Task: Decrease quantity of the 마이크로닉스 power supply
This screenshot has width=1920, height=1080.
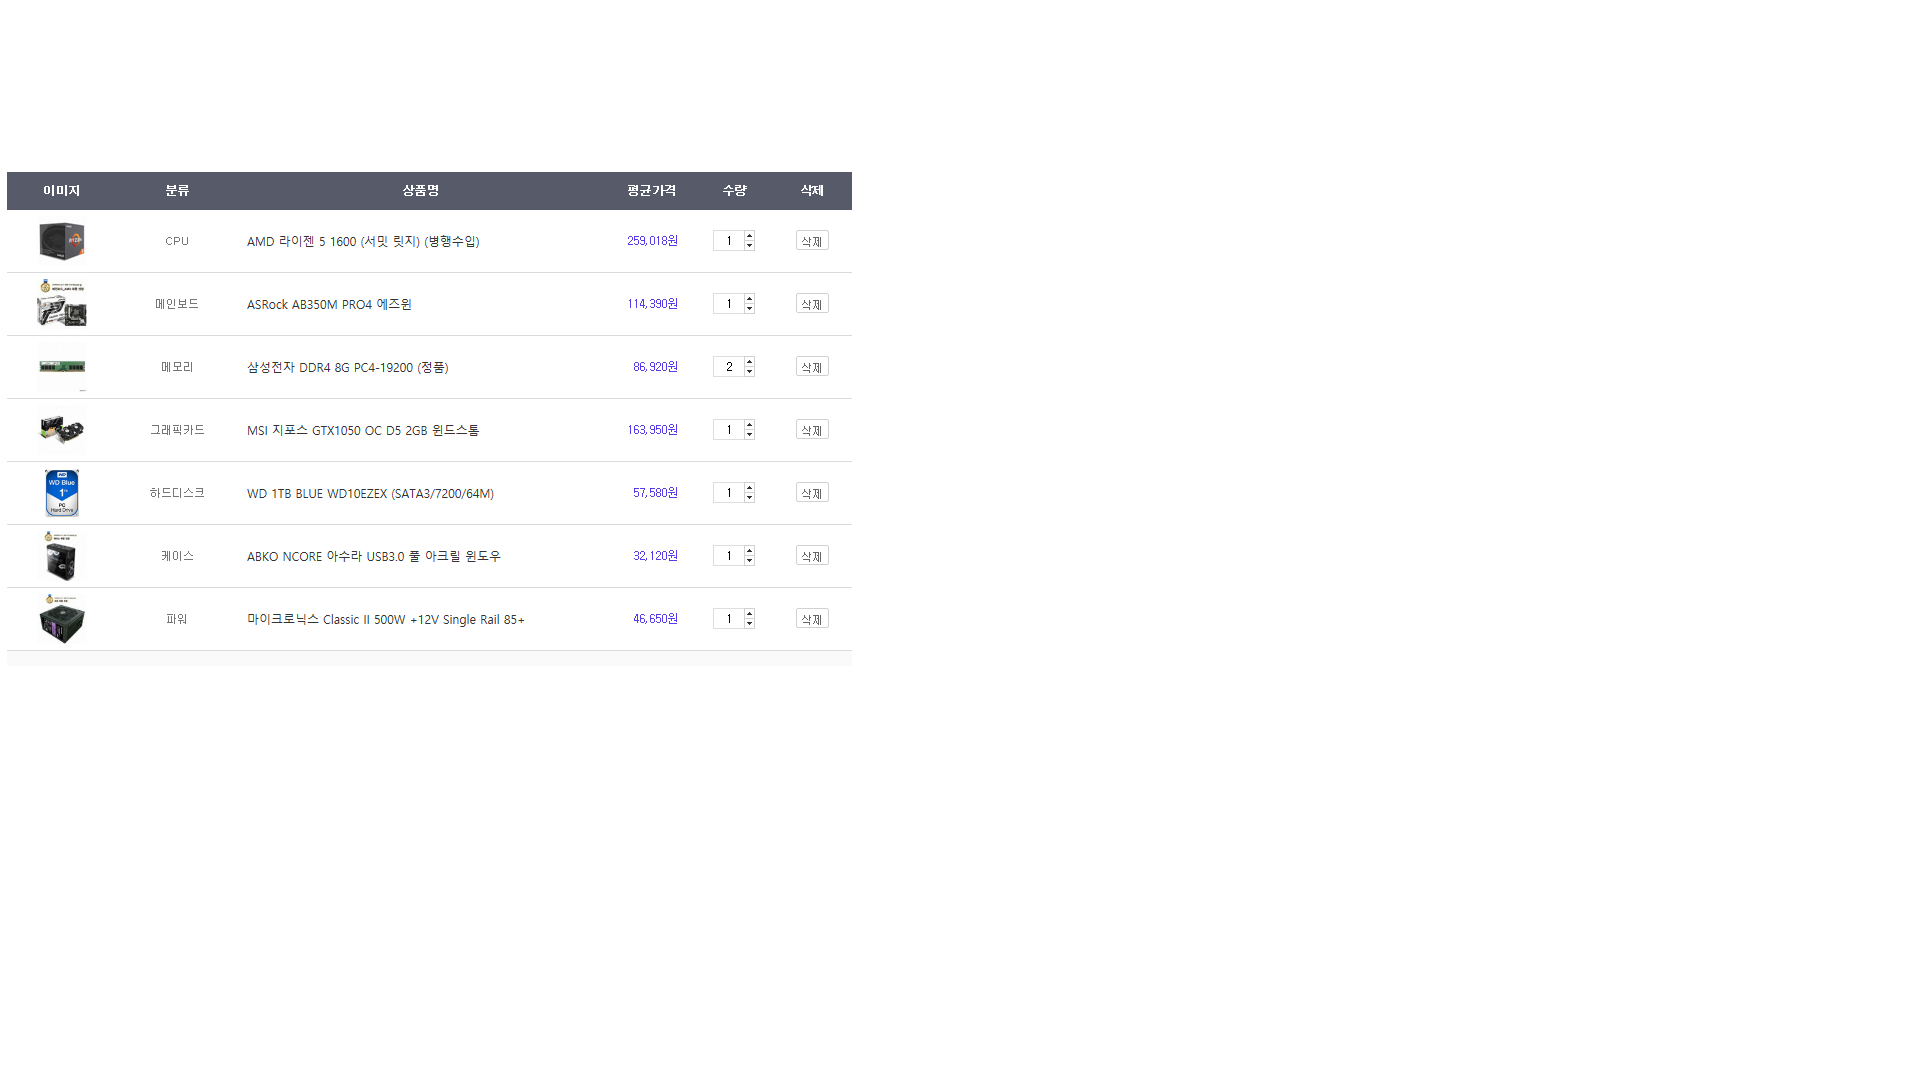Action: [750, 624]
